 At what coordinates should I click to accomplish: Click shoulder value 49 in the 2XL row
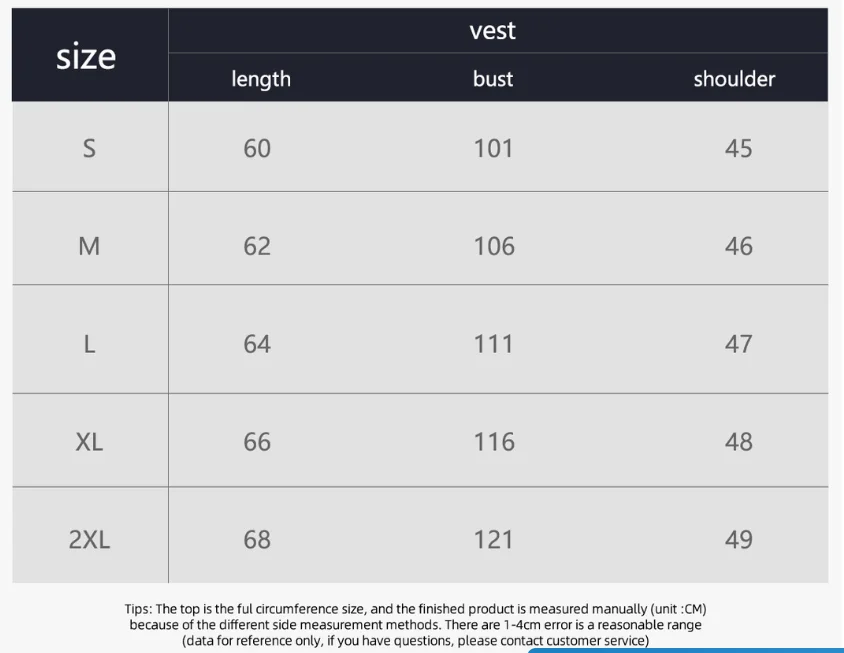738,540
